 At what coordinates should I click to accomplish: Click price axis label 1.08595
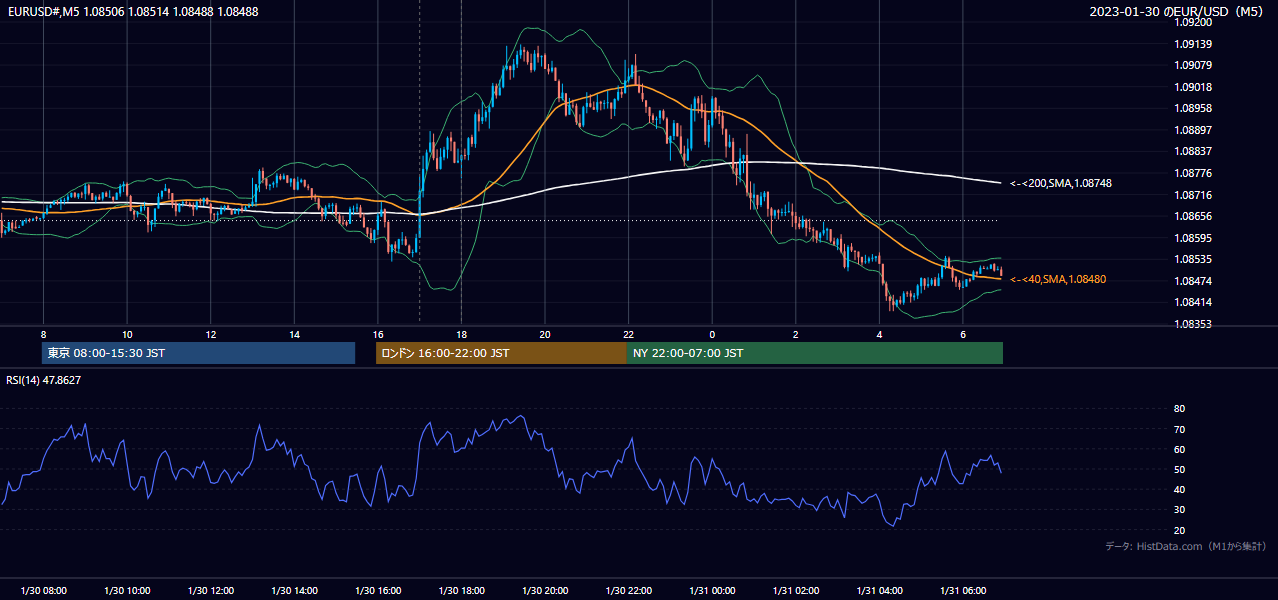tap(1193, 238)
